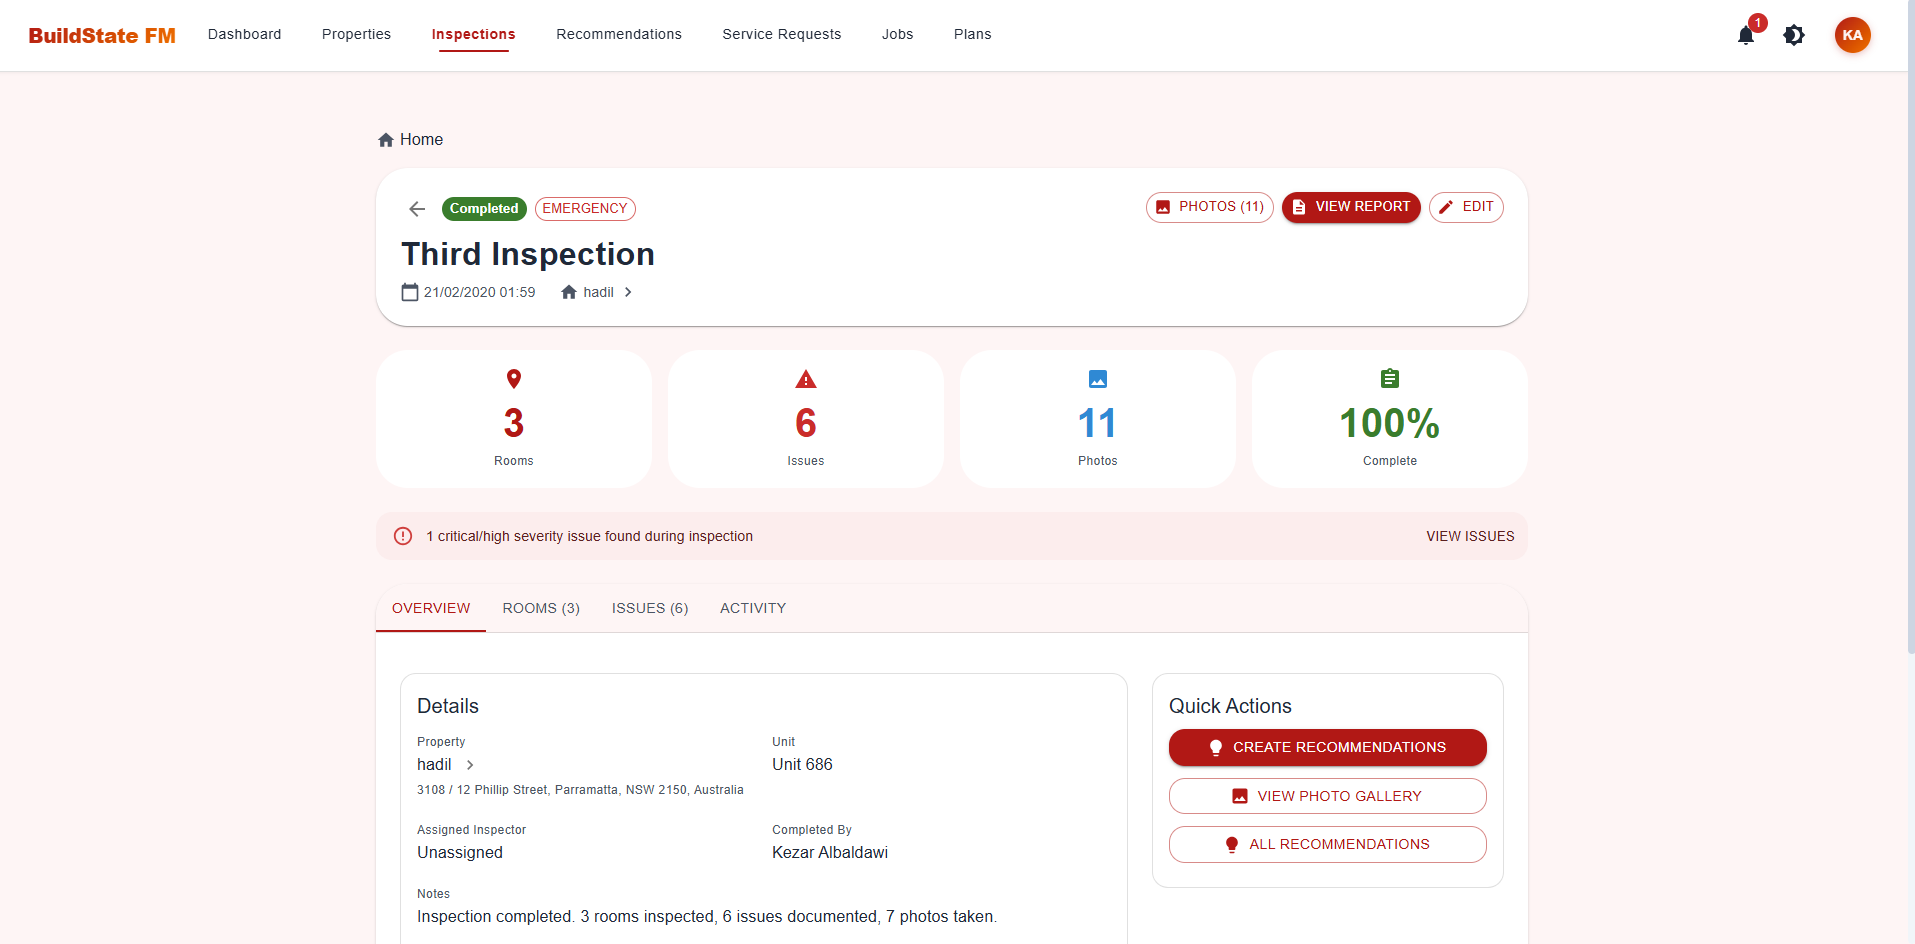
Task: Click the Photos image icon in stats
Action: (x=1097, y=380)
